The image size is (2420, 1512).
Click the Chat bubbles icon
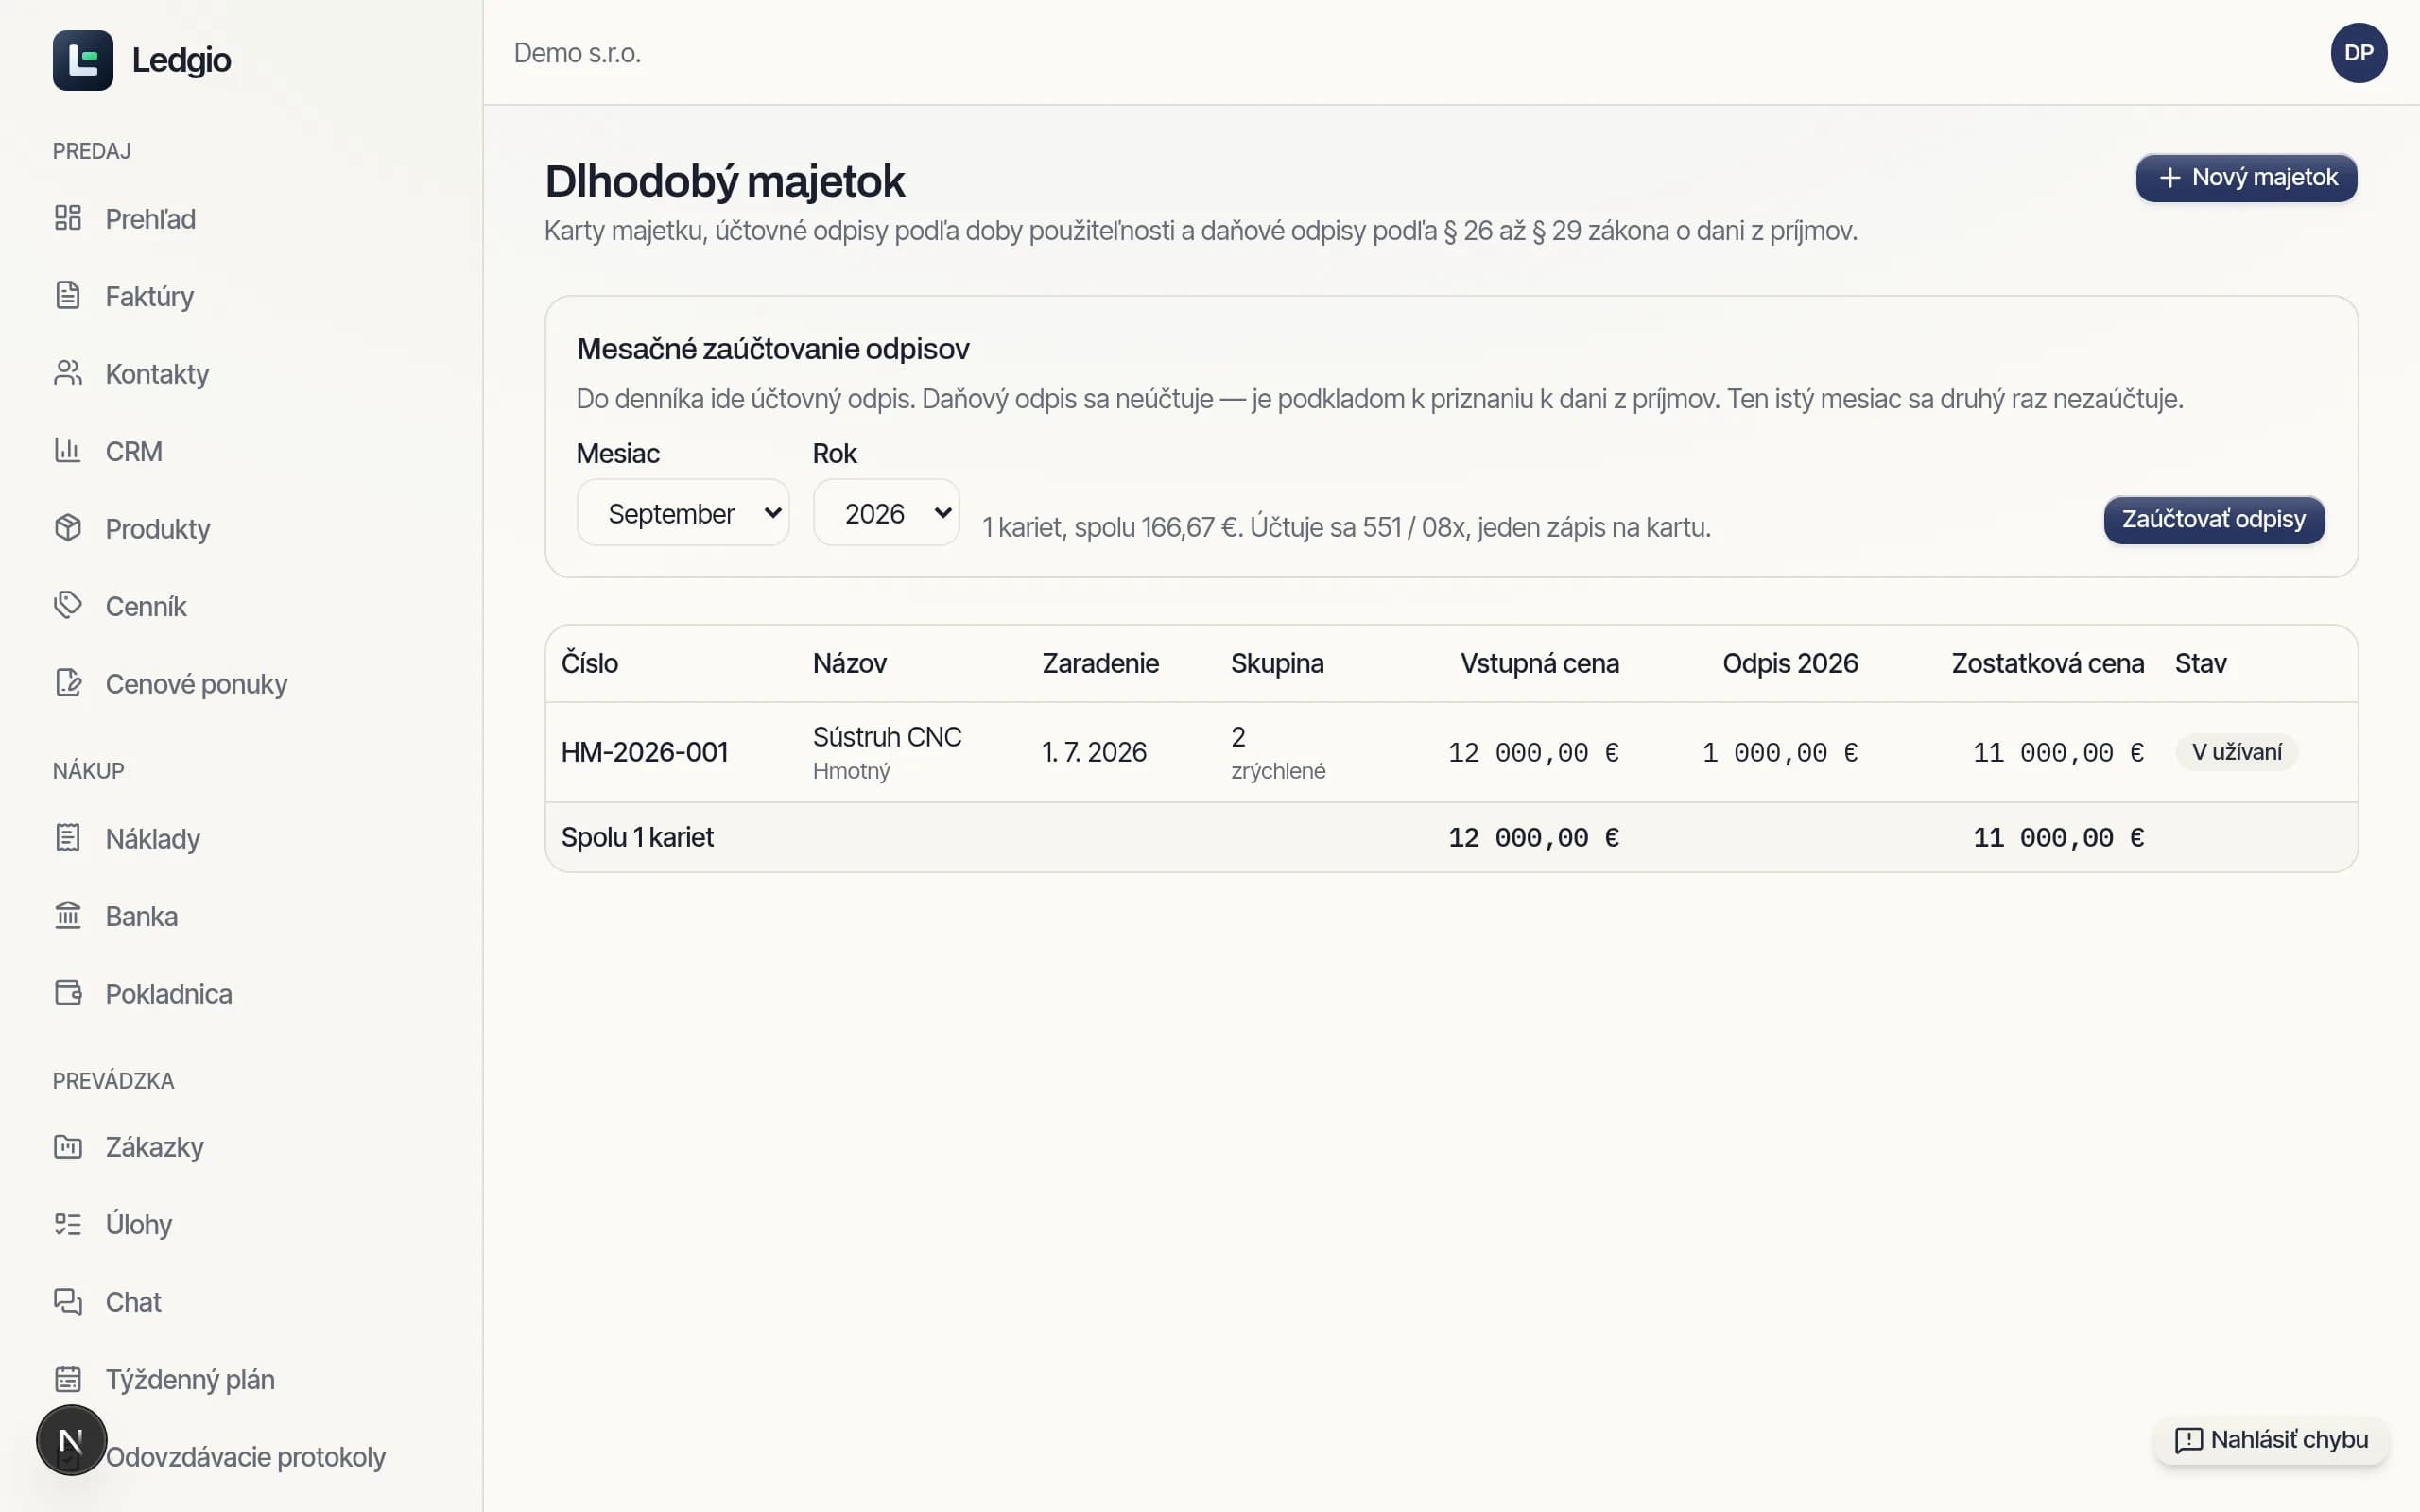(67, 1301)
